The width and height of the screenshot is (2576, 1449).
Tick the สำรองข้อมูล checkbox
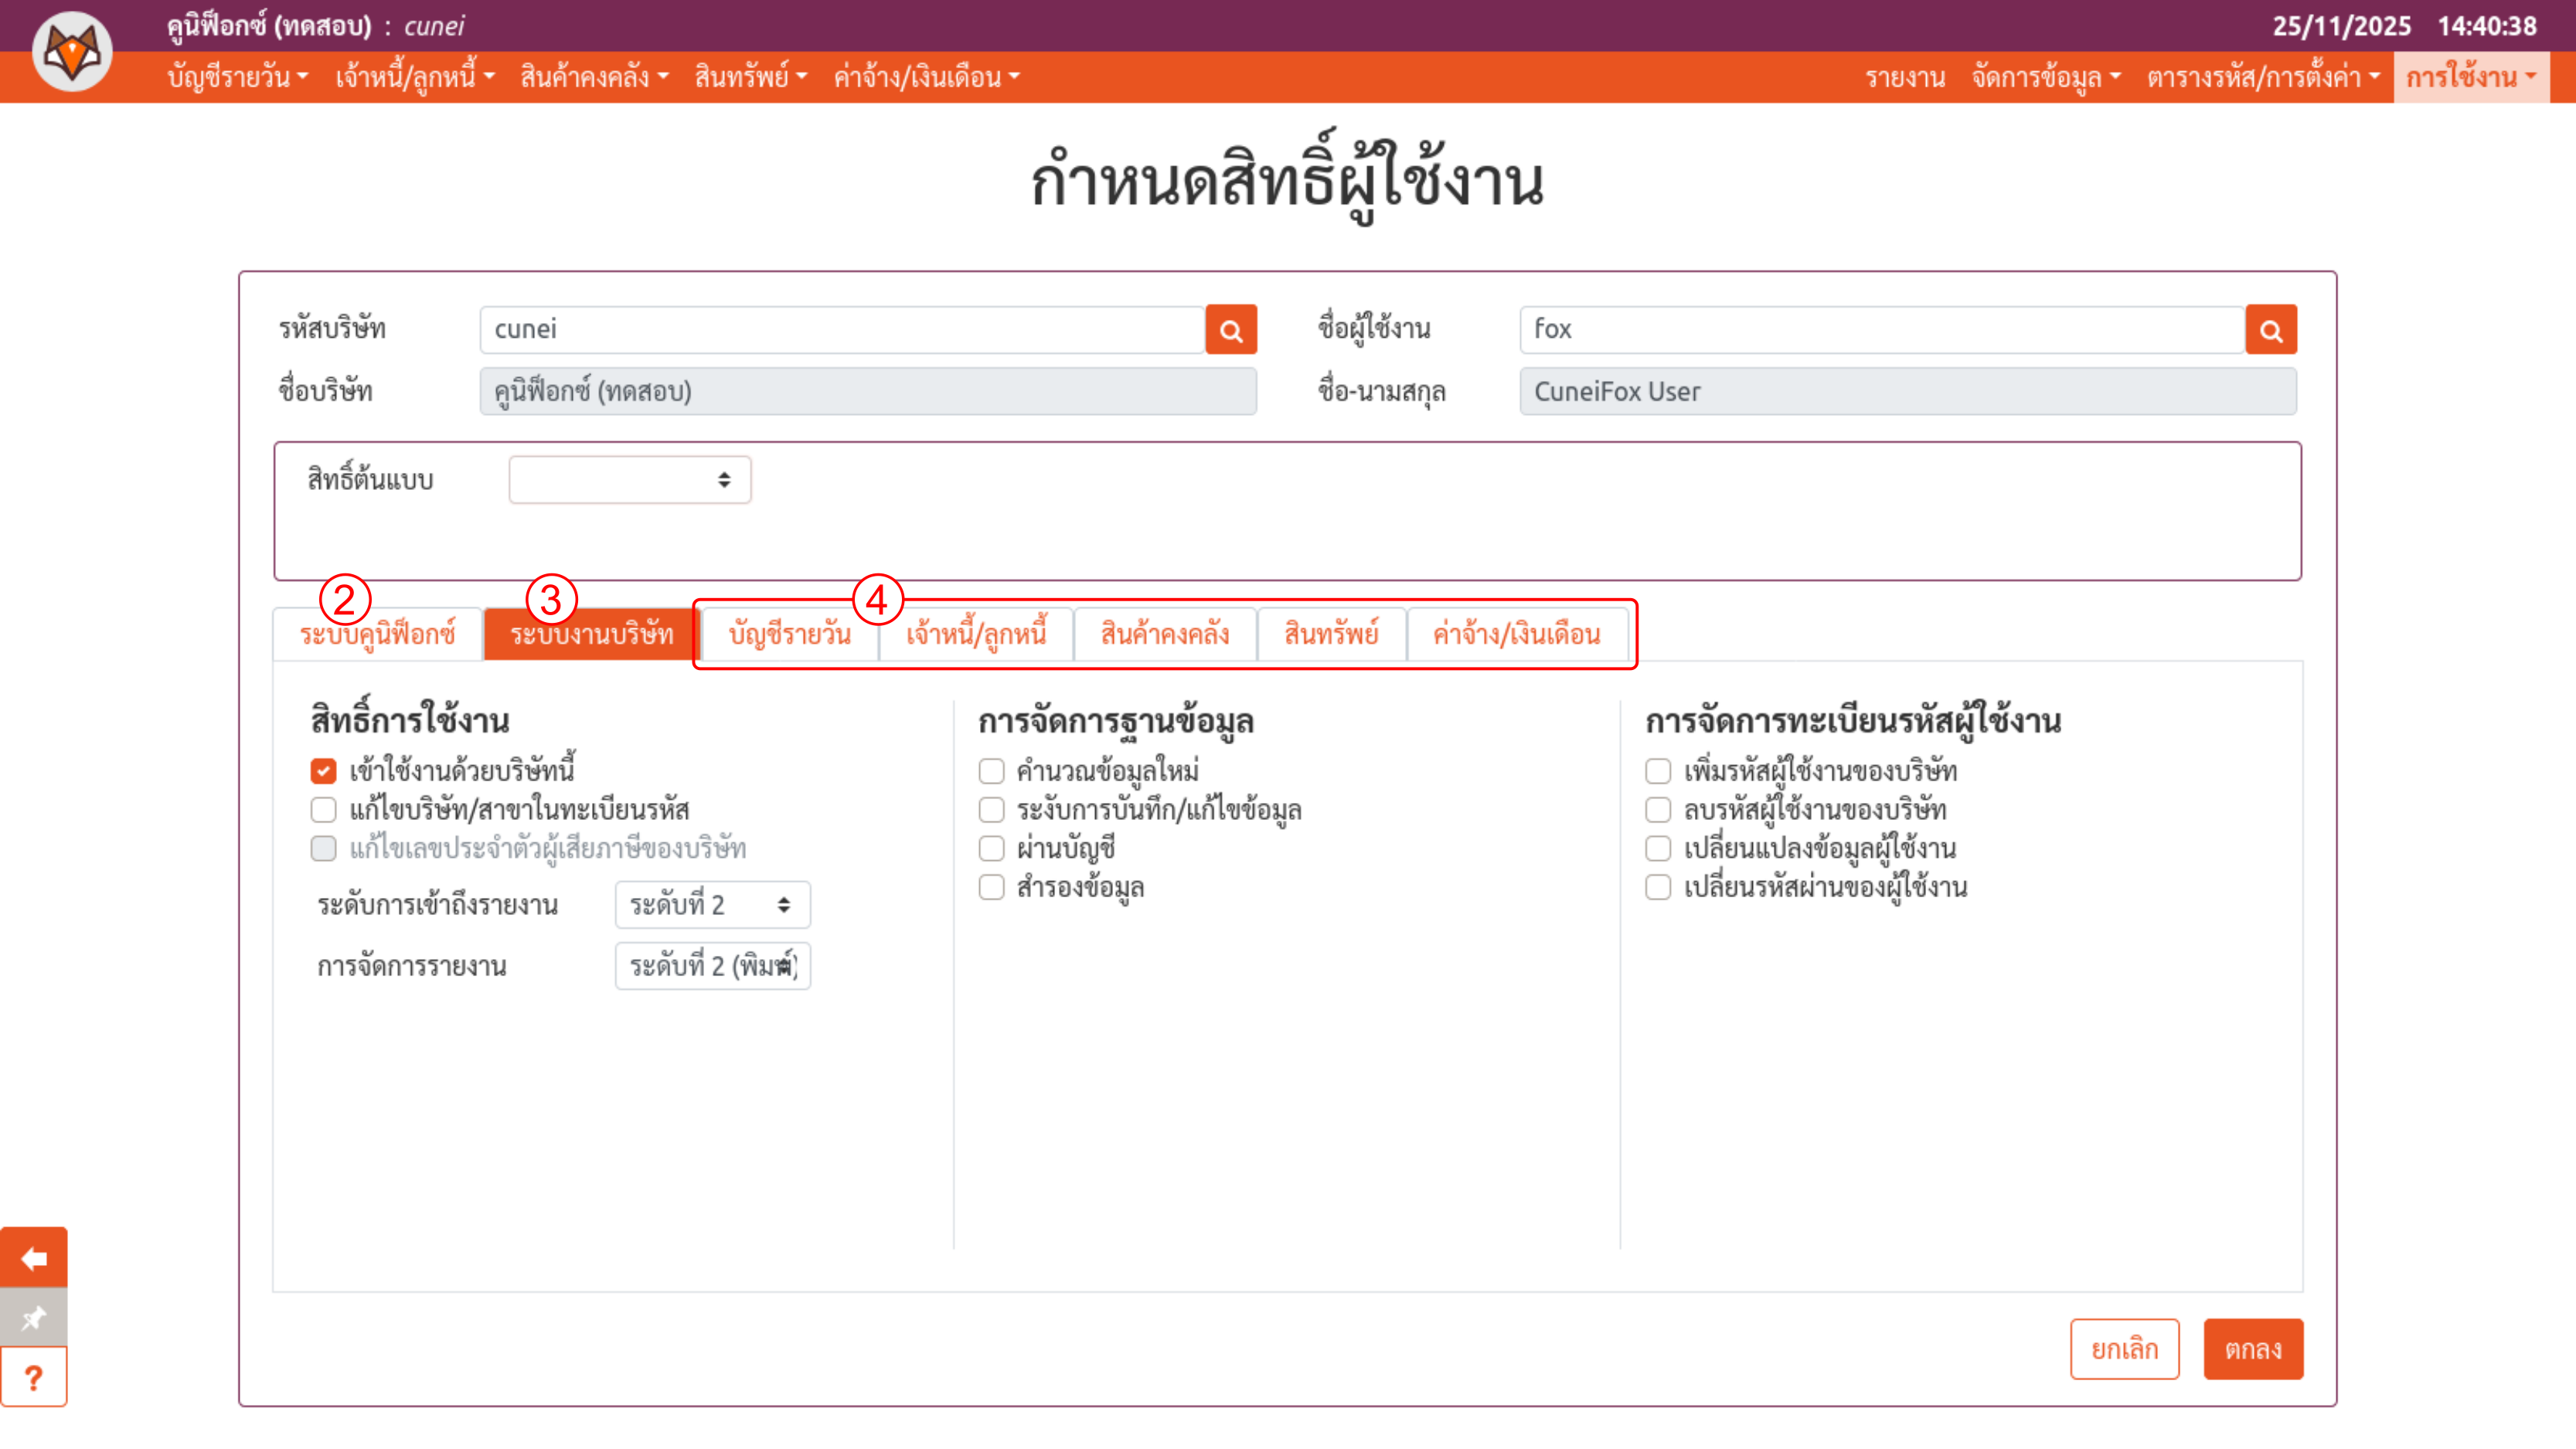coord(991,887)
